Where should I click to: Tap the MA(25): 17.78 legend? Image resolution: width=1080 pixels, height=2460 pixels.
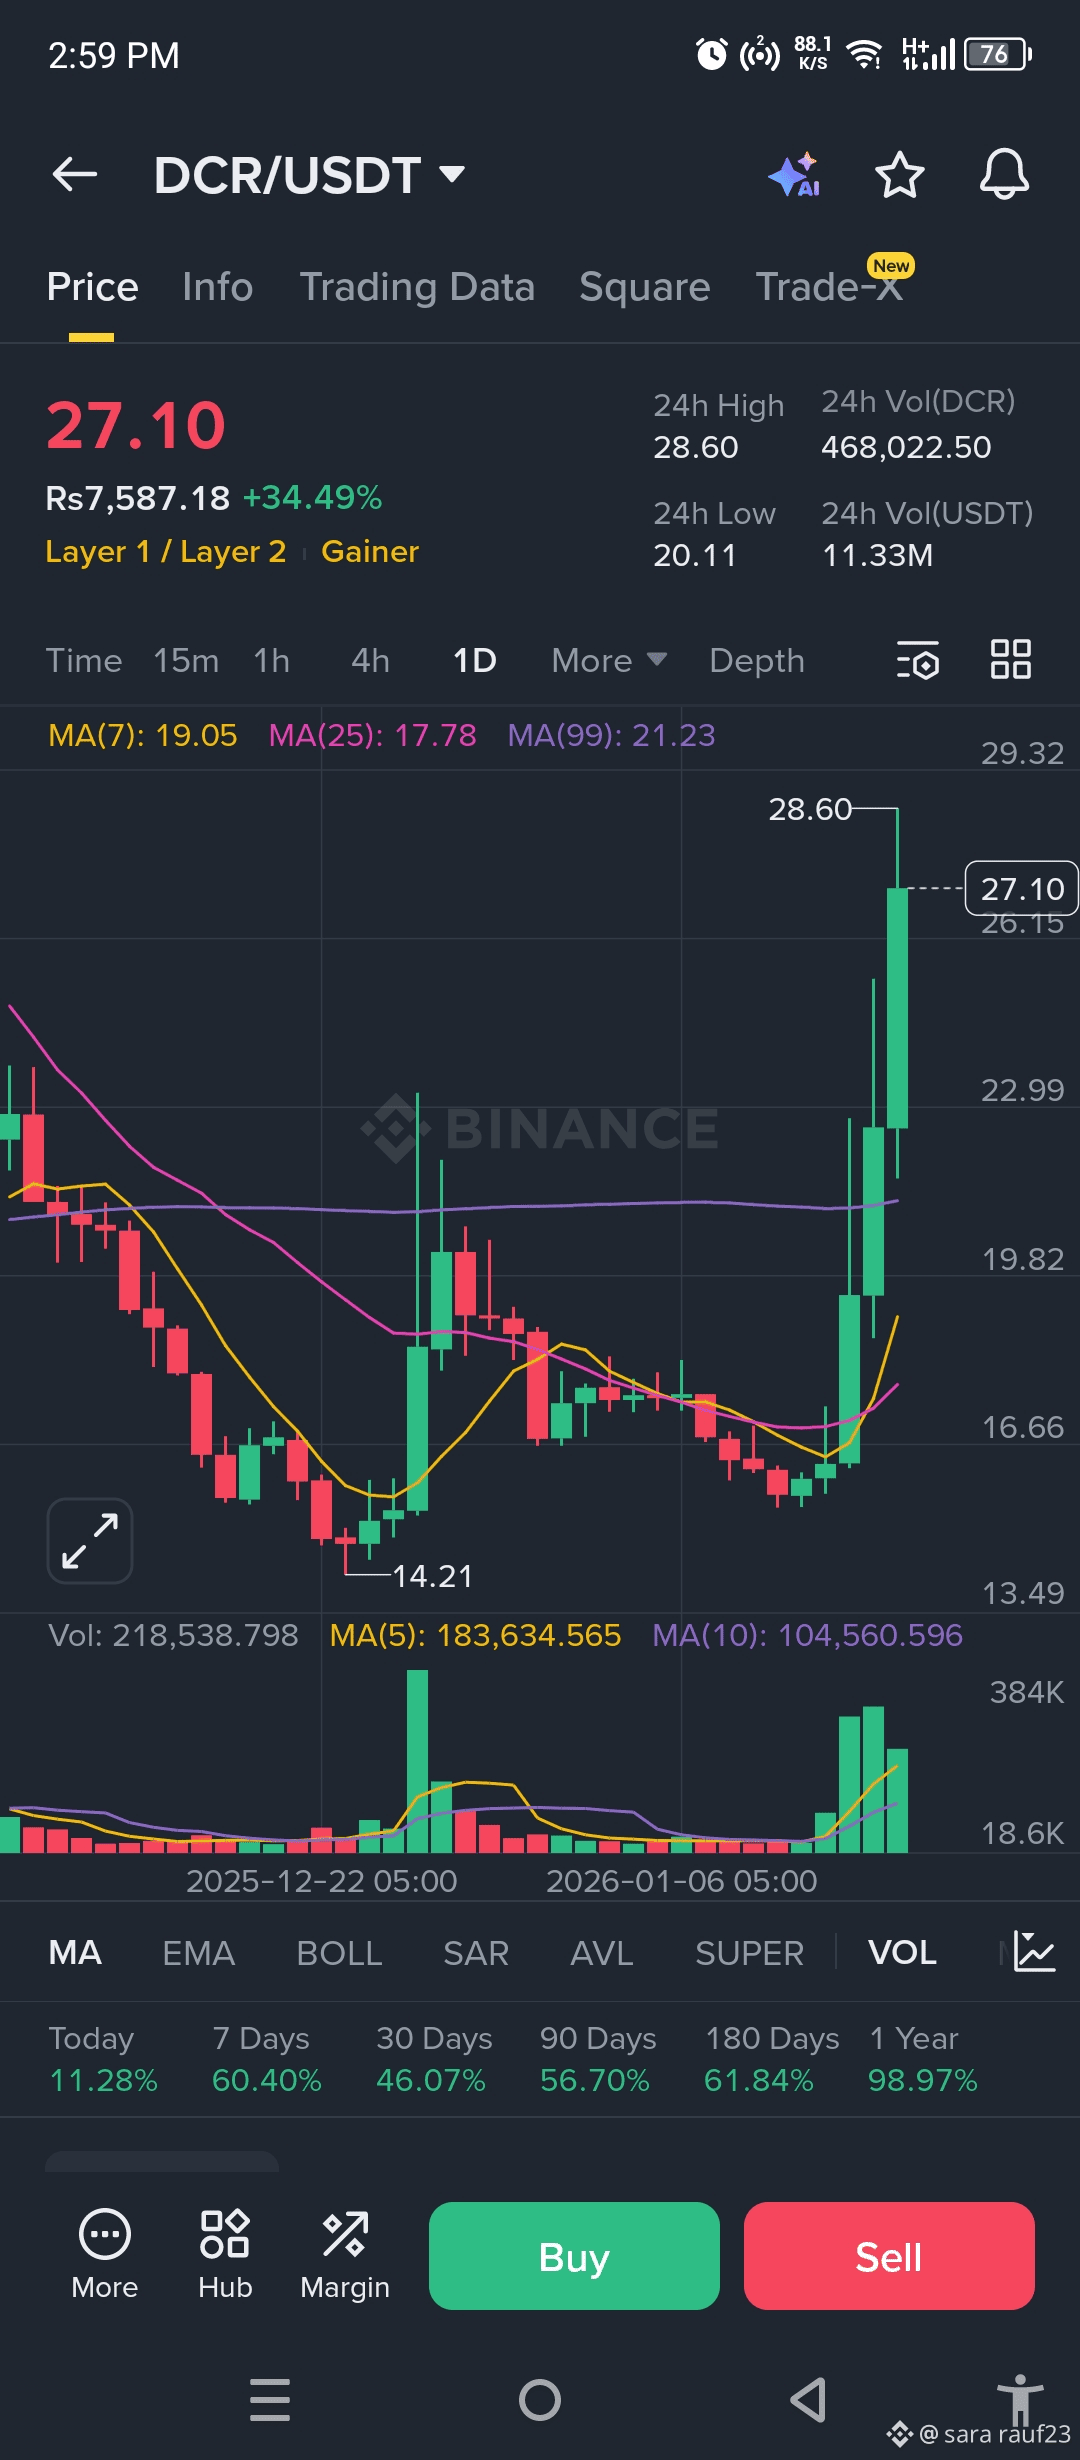tap(372, 736)
